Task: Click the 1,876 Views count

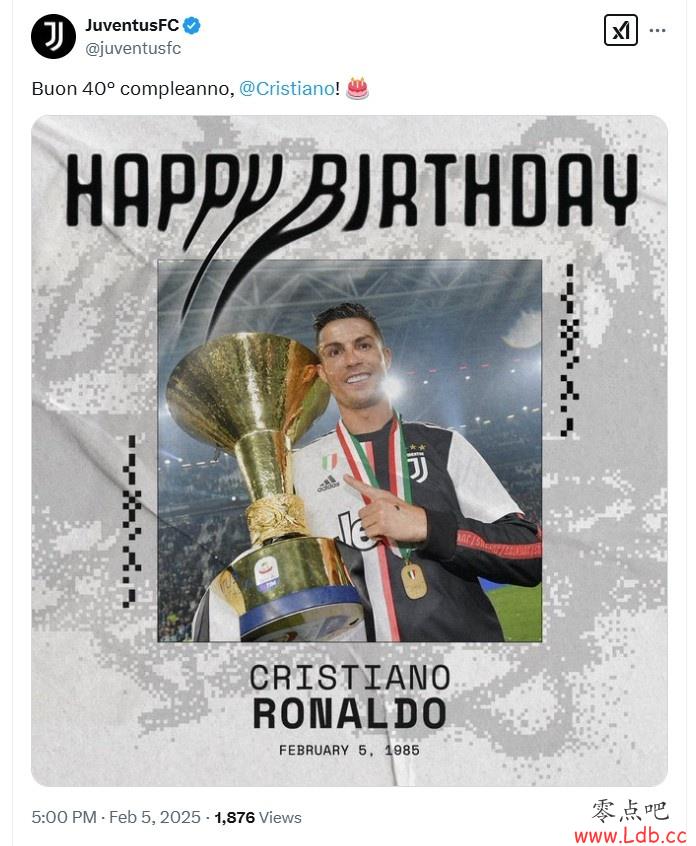Action: pyautogui.click(x=258, y=817)
